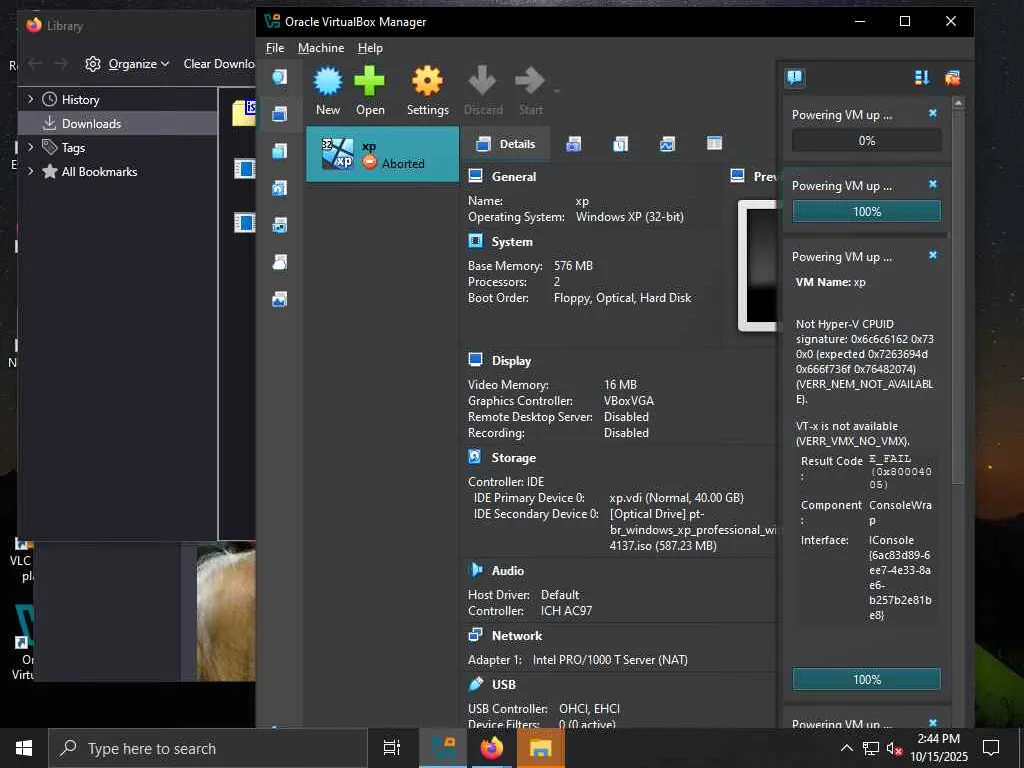Expand All Bookmarks in the Library window

tap(31, 171)
